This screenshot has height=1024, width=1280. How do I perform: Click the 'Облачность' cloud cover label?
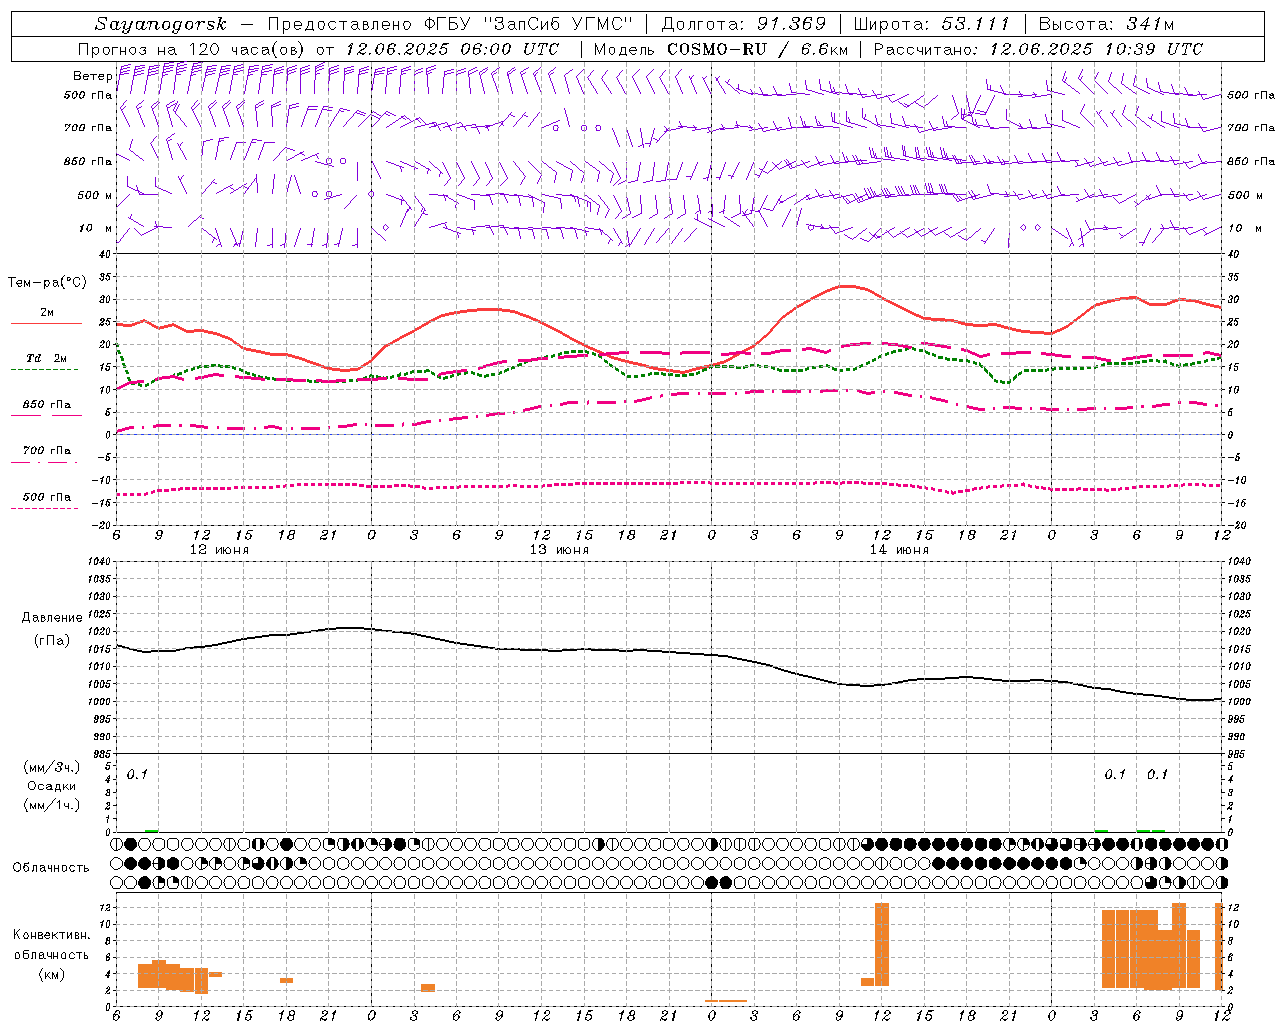[x=51, y=867]
